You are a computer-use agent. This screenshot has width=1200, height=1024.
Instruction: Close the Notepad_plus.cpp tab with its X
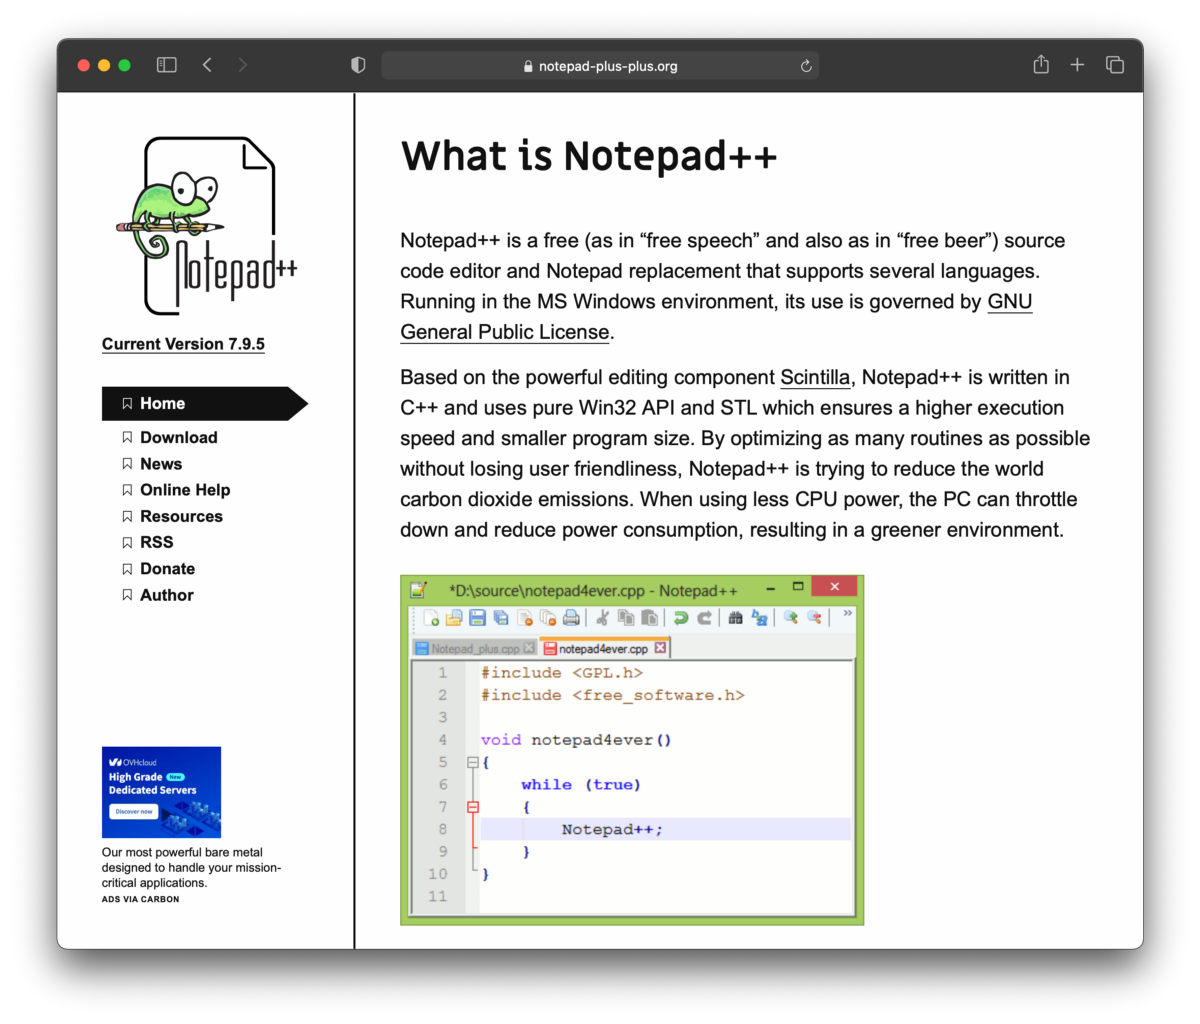coord(529,648)
